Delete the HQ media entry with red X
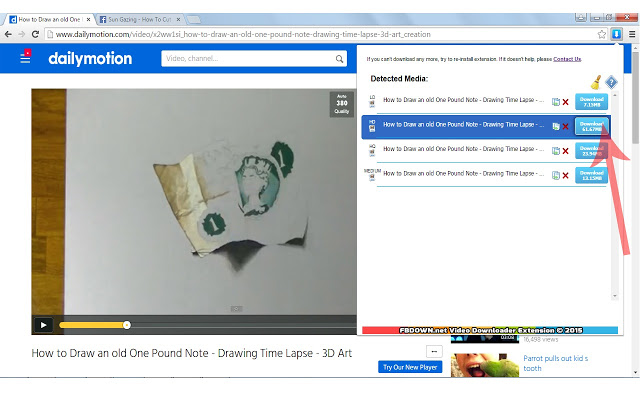Viewport: 640px width, 400px height. (x=565, y=151)
